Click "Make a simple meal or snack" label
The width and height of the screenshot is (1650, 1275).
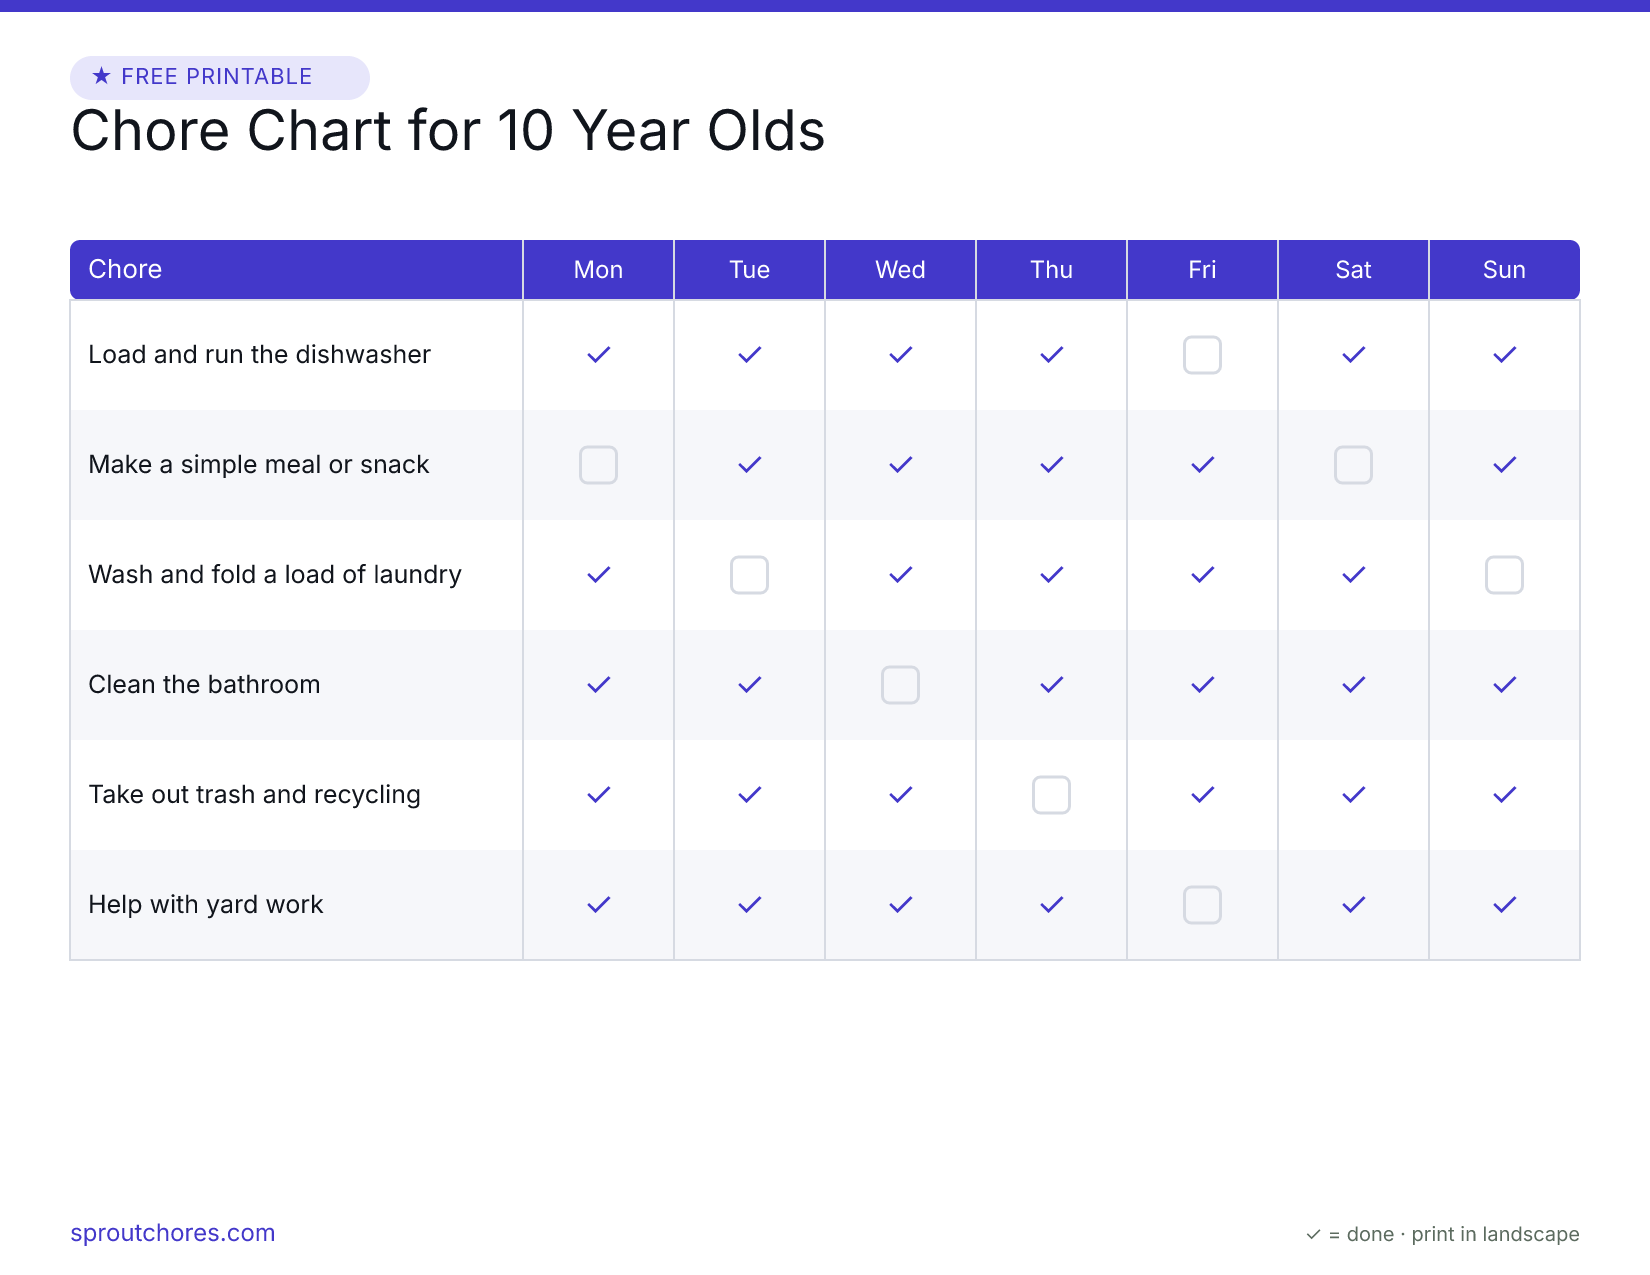258,465
